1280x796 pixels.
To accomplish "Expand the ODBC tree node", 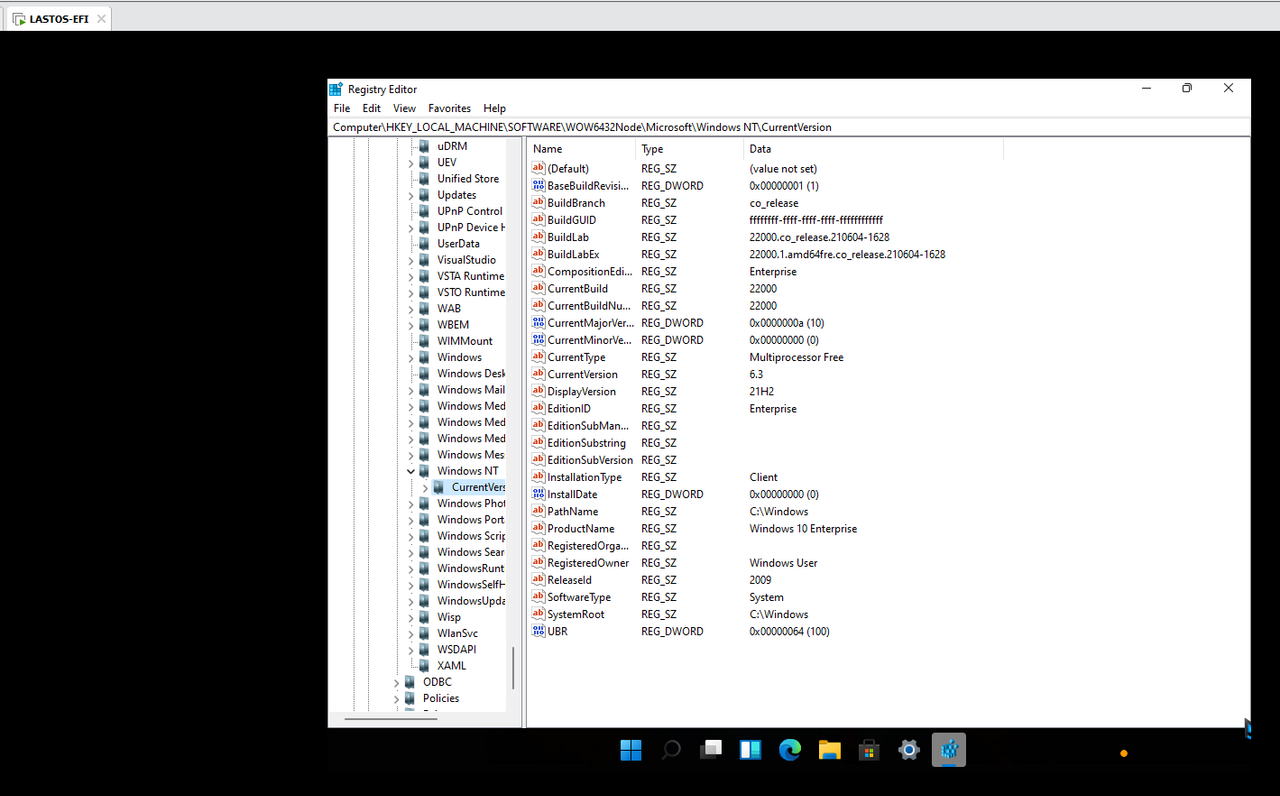I will tap(396, 682).
